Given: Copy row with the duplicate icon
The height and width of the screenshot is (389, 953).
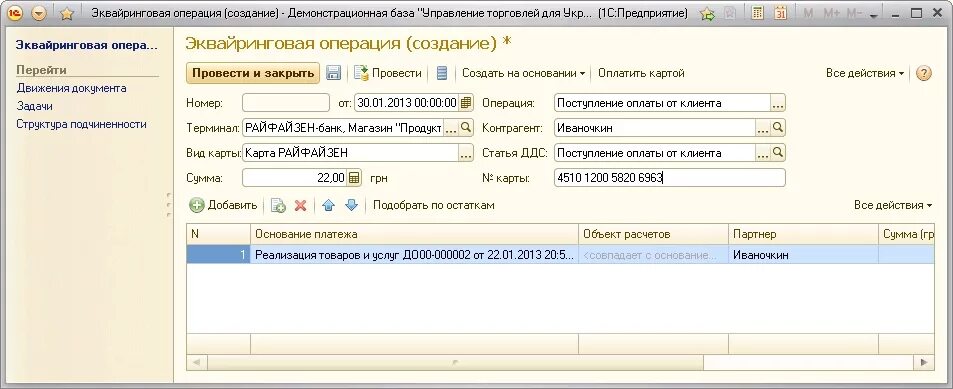Looking at the screenshot, I should (x=278, y=205).
